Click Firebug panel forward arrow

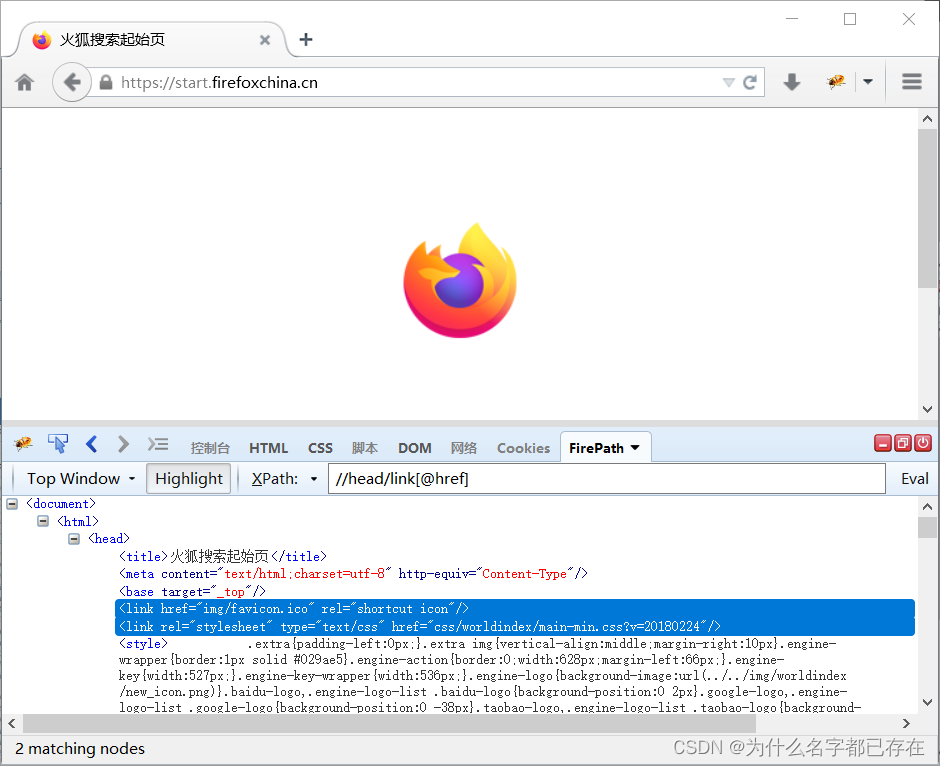point(123,444)
